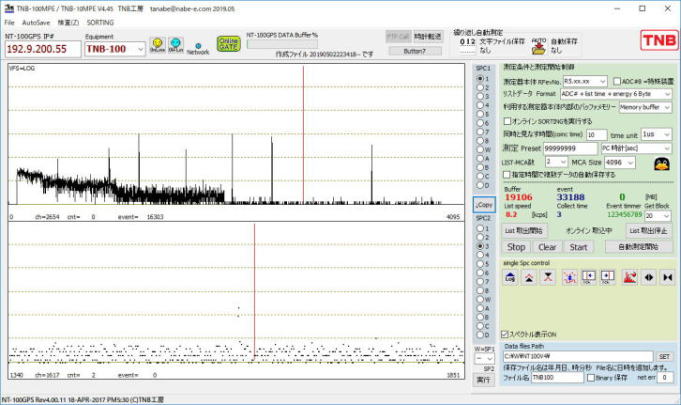
Task: Click the SET button for data files path
Action: click(664, 356)
